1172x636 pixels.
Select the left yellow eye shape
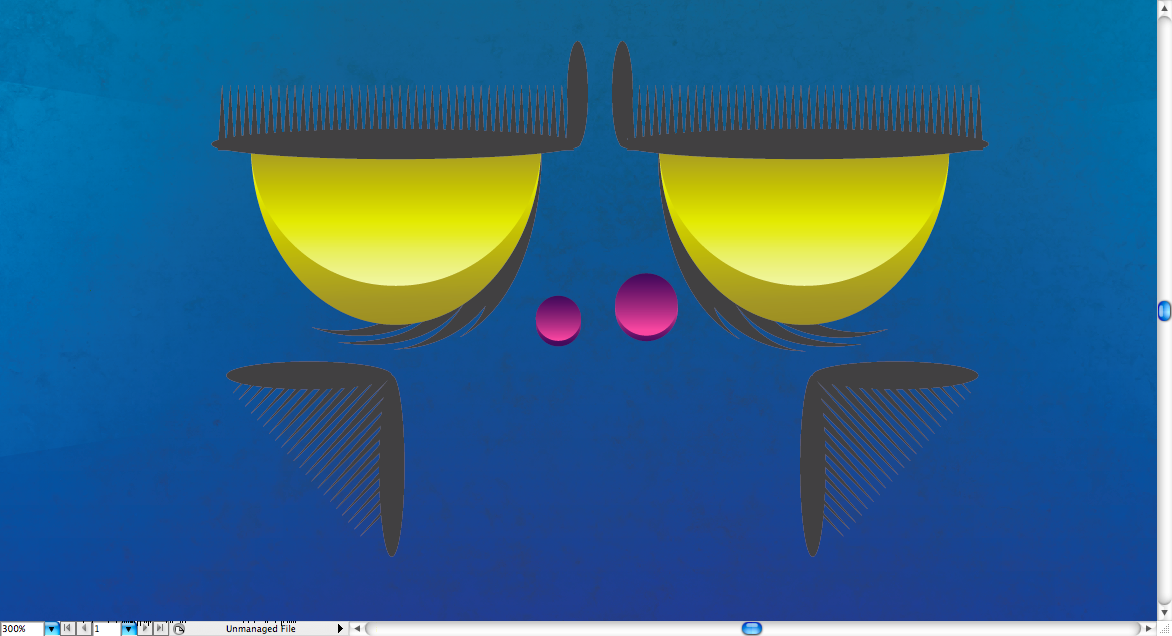pyautogui.click(x=396, y=230)
